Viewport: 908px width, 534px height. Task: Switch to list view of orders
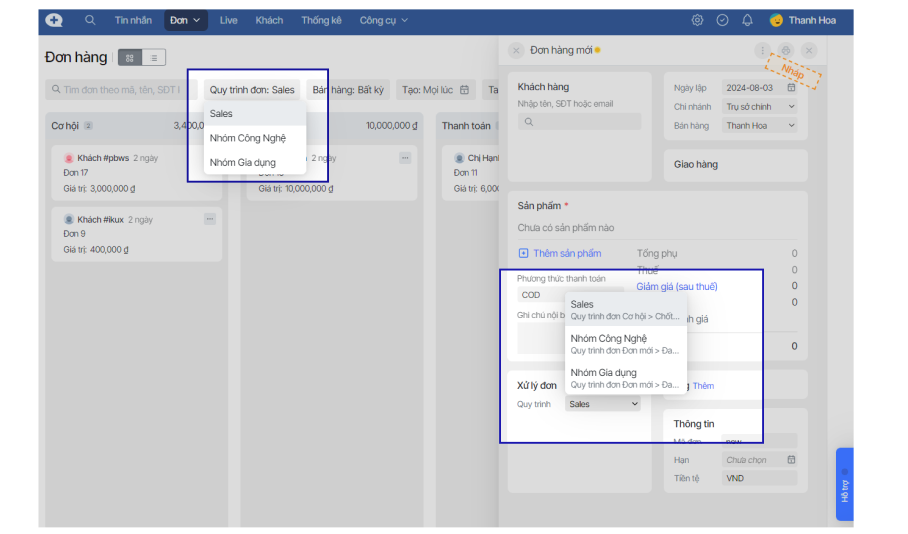[x=154, y=58]
